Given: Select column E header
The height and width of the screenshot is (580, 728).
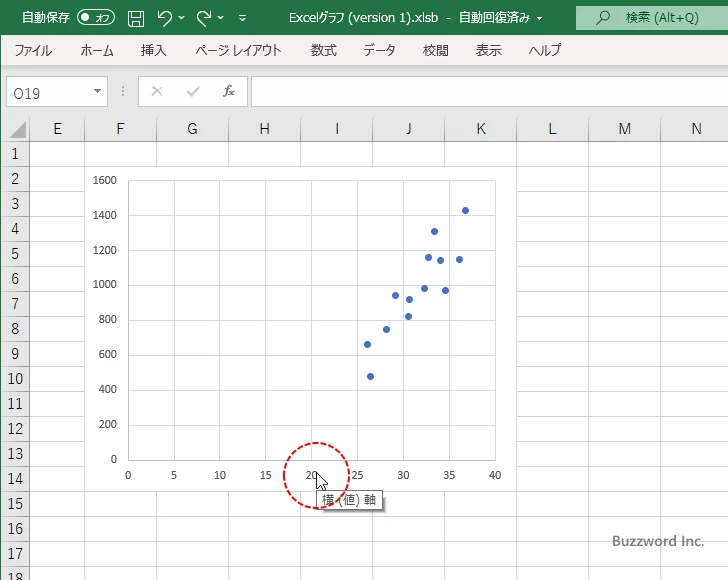Looking at the screenshot, I should coord(58,129).
